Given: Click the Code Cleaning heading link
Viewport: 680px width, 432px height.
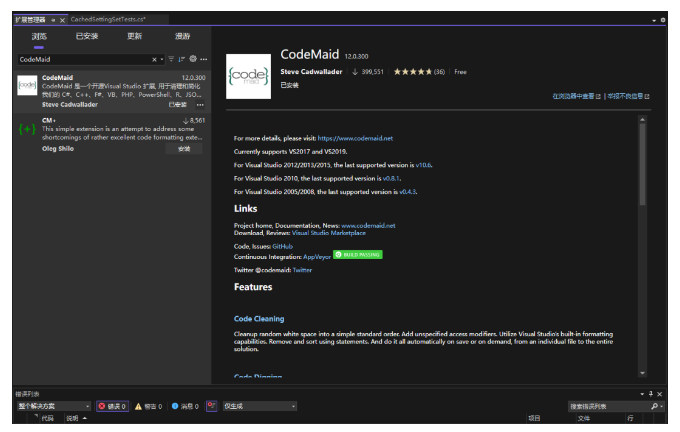Looking at the screenshot, I should [259, 319].
